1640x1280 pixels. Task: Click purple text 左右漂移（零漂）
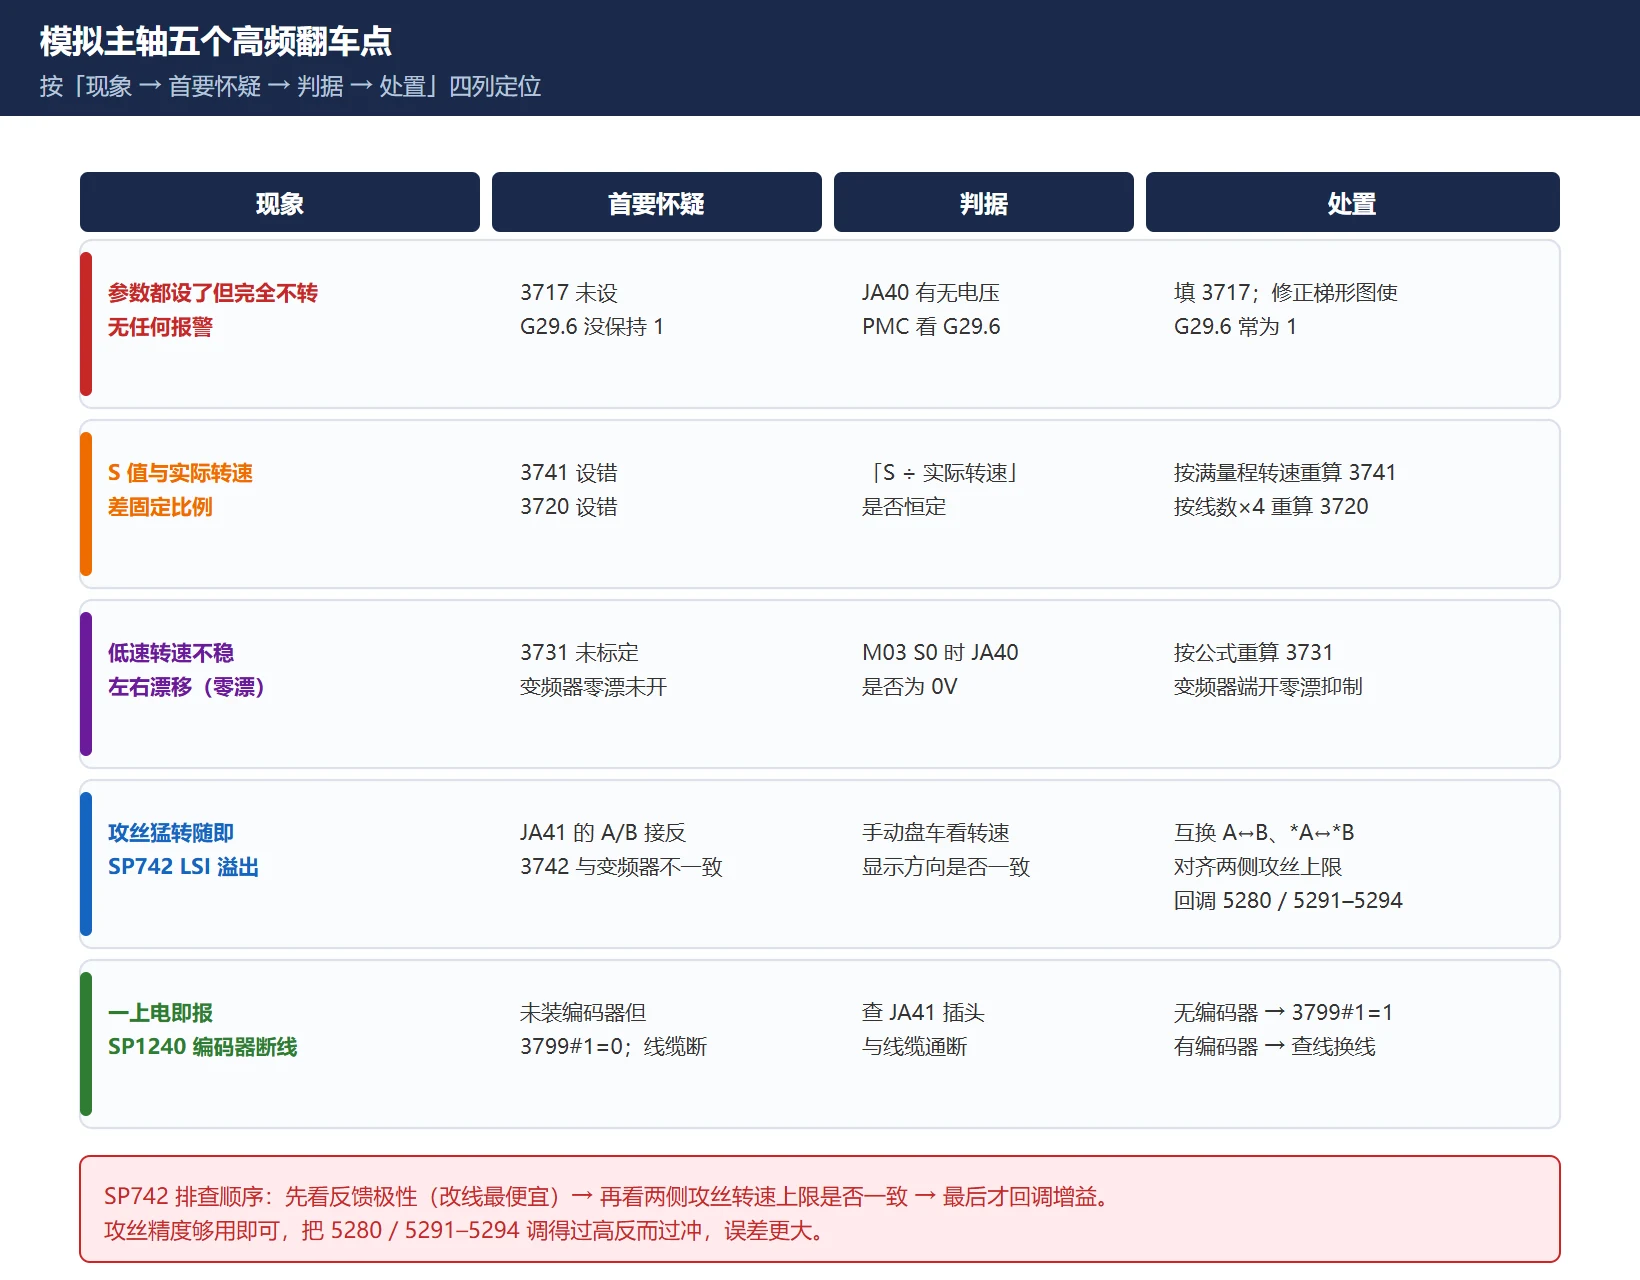coord(187,687)
